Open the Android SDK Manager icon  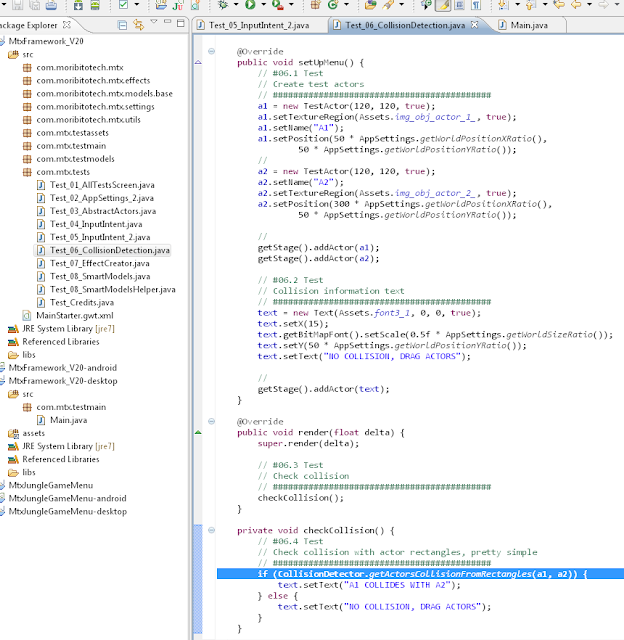point(78,4)
